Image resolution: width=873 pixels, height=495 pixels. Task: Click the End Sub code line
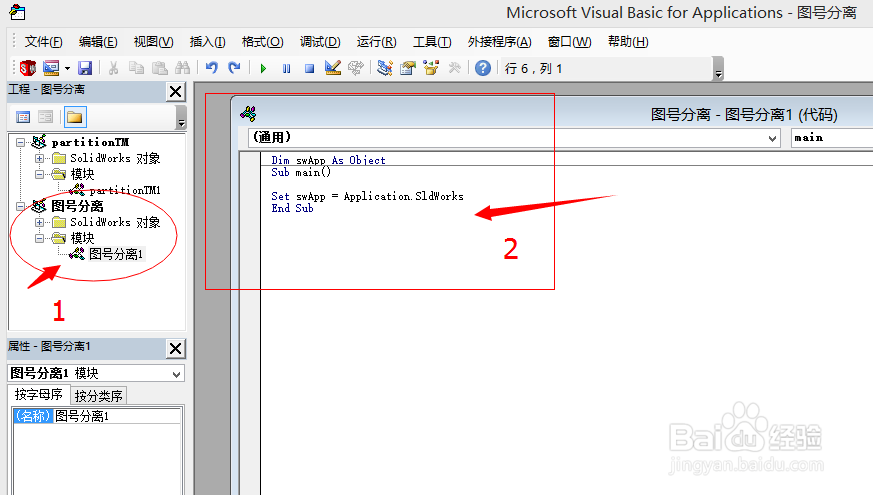(x=292, y=208)
